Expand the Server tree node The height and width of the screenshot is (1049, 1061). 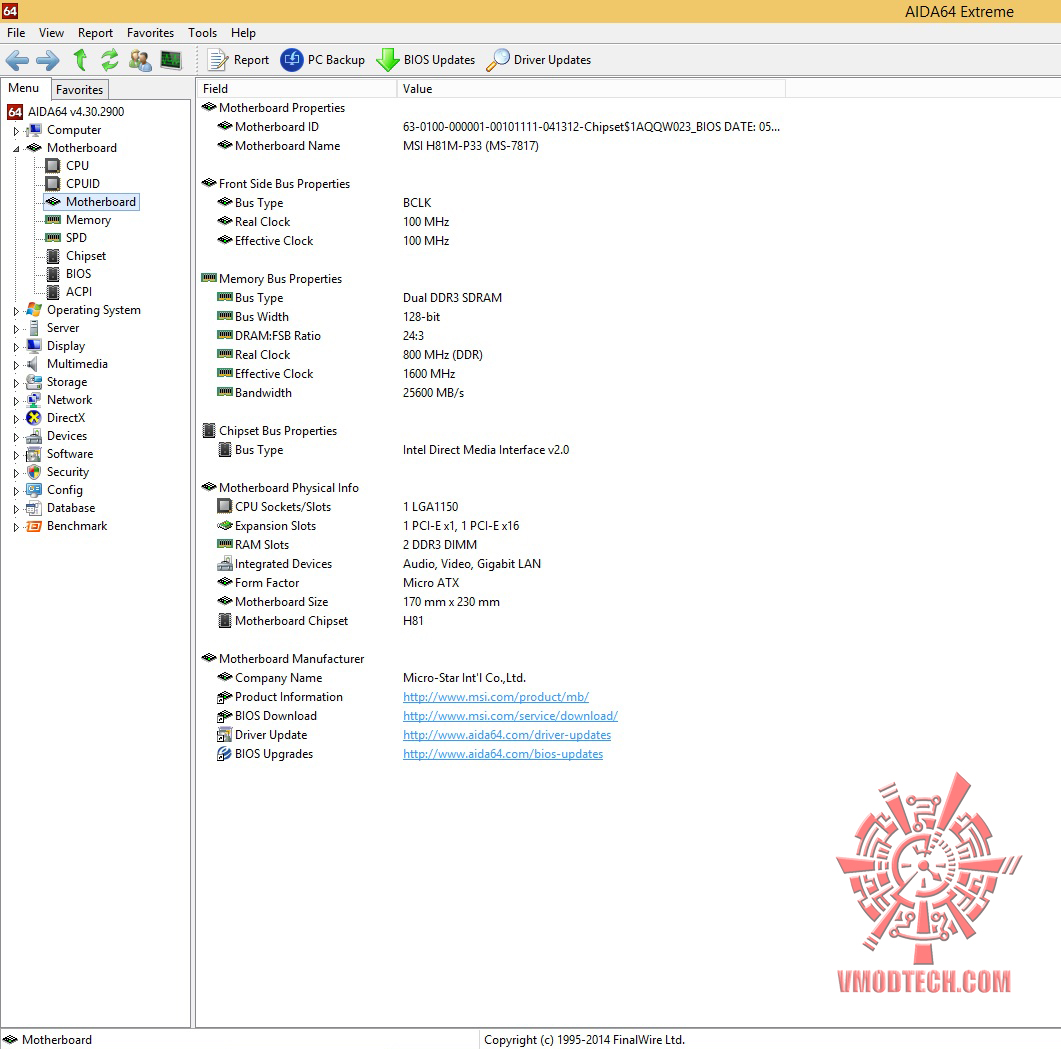[16, 329]
